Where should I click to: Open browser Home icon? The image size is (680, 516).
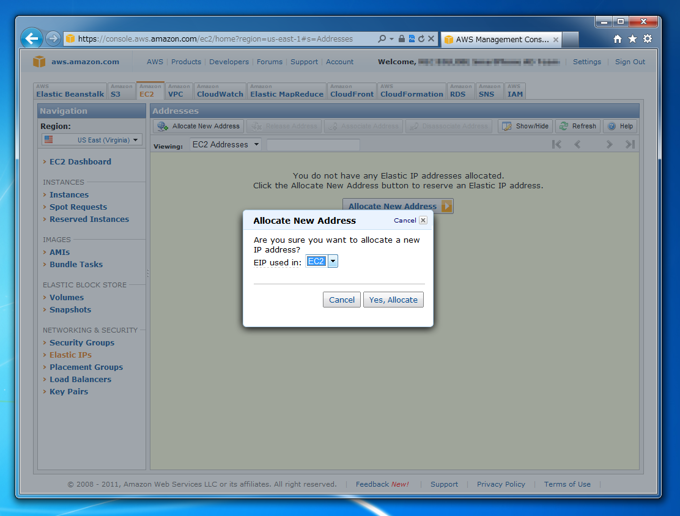click(617, 39)
